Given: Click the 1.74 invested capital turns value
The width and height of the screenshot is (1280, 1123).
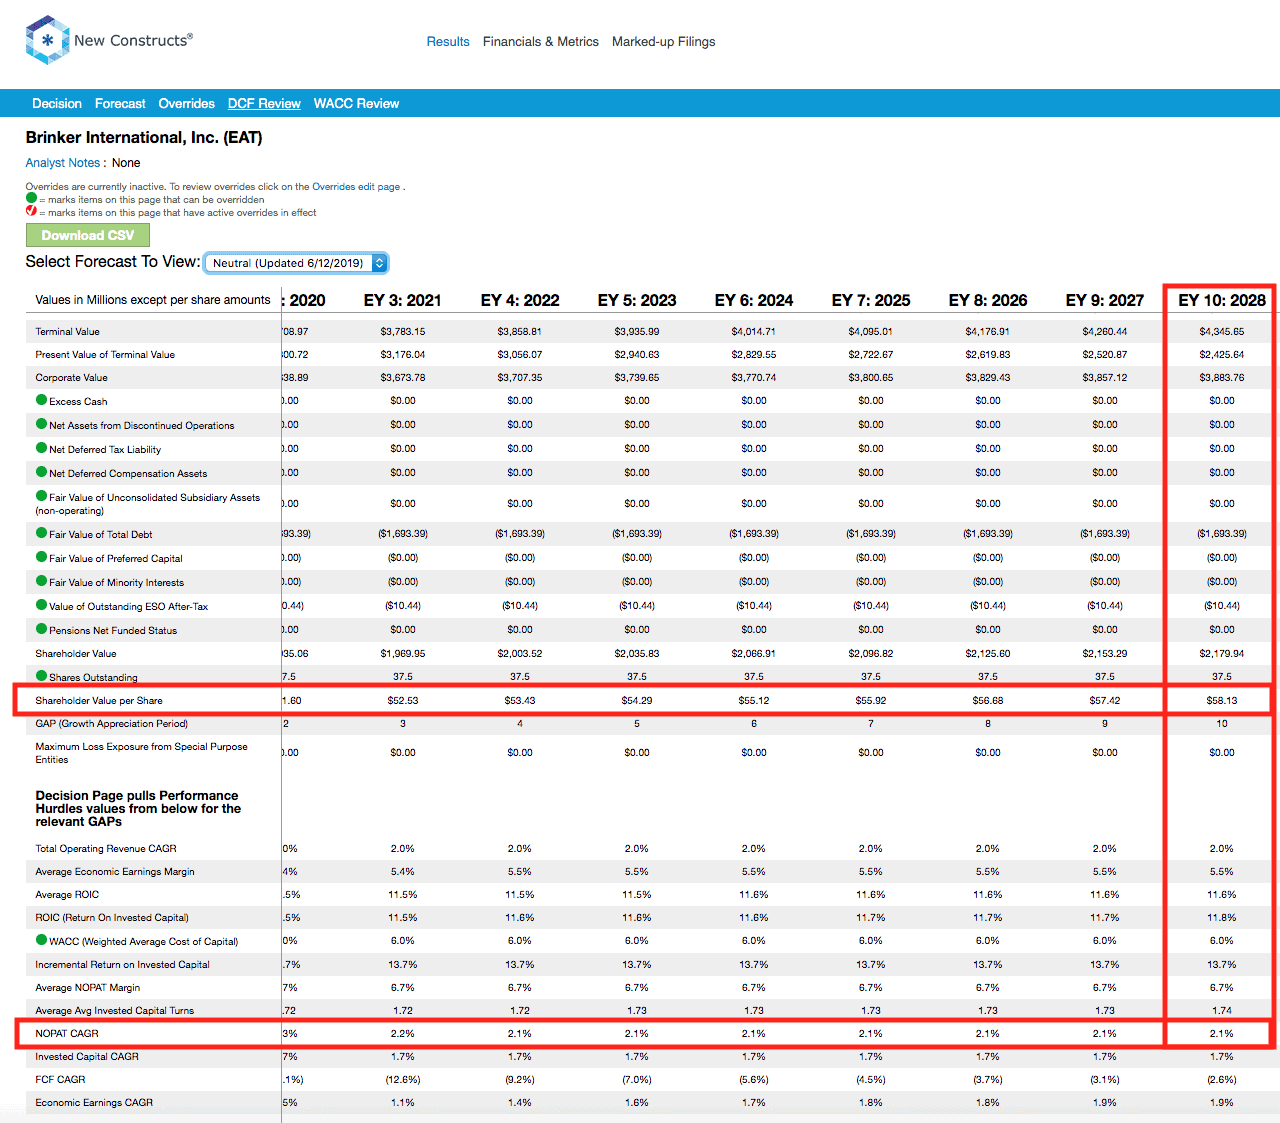Looking at the screenshot, I should click(1222, 1011).
